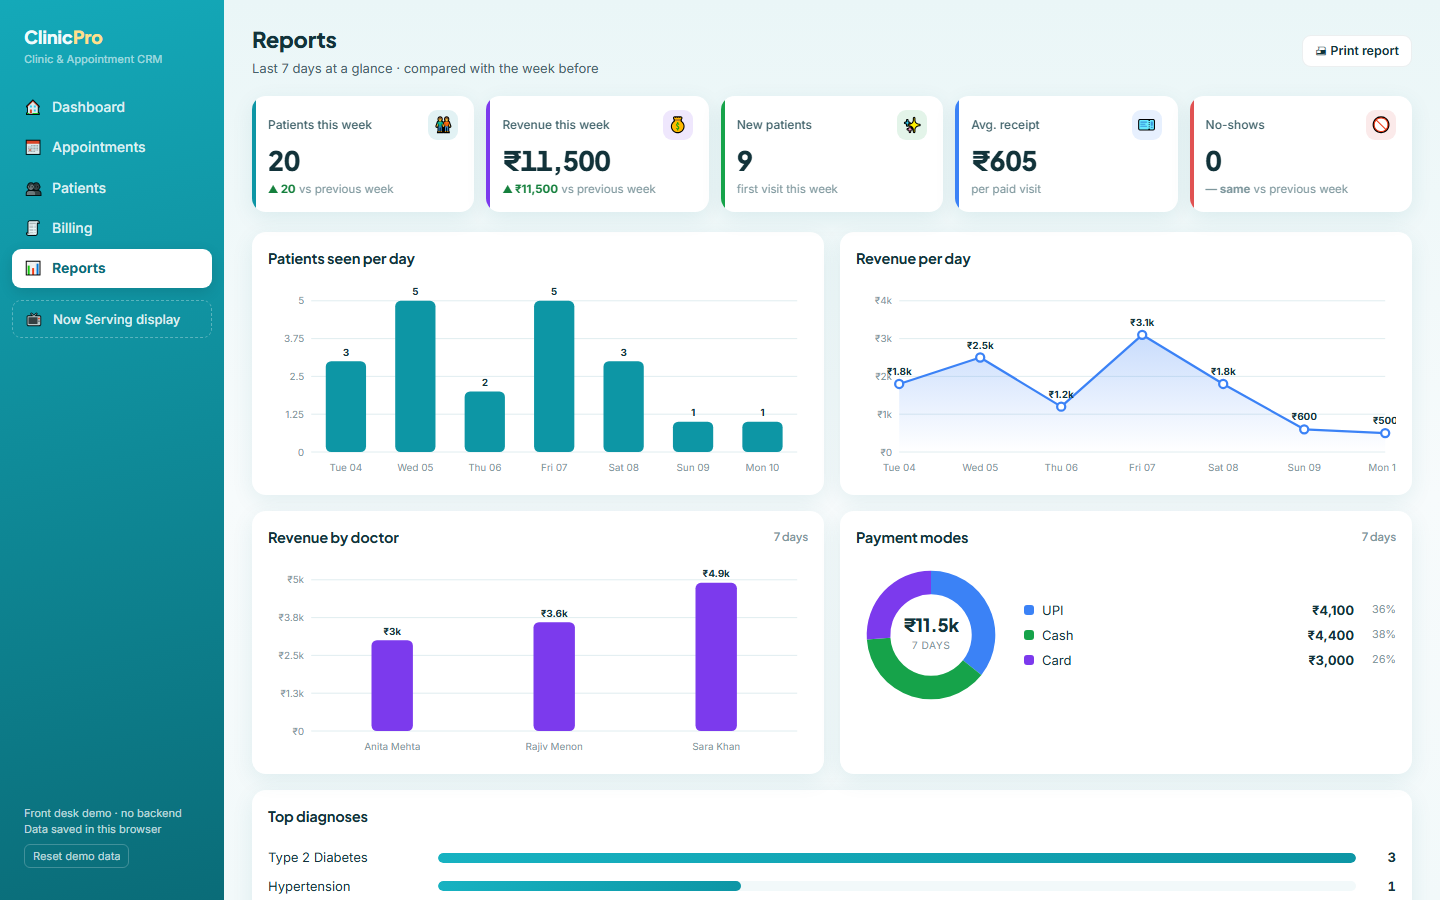1440x900 pixels.
Task: Click the Sat 08 bar in Patients seen chart
Action: coord(624,406)
